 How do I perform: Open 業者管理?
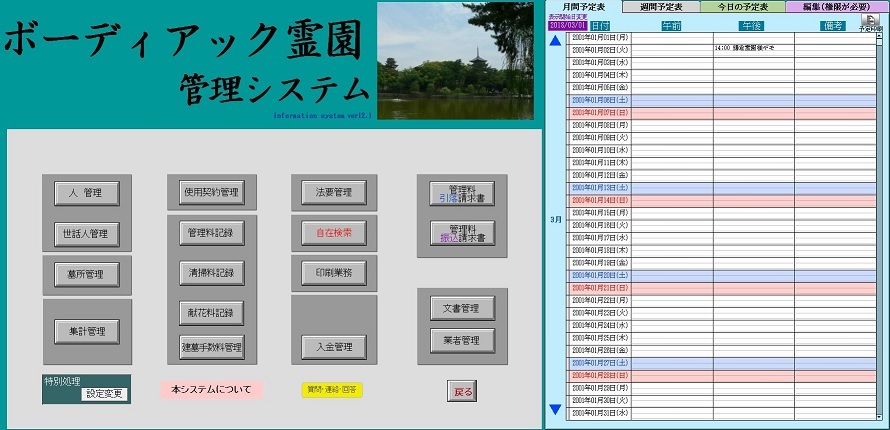point(462,341)
